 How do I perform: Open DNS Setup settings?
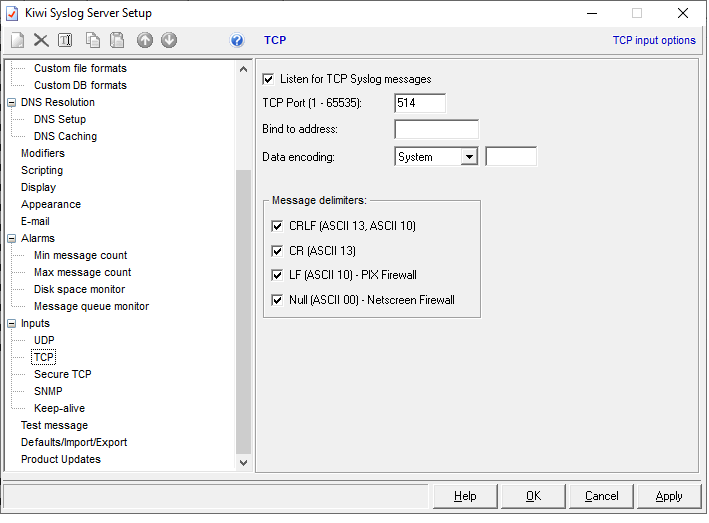point(60,119)
